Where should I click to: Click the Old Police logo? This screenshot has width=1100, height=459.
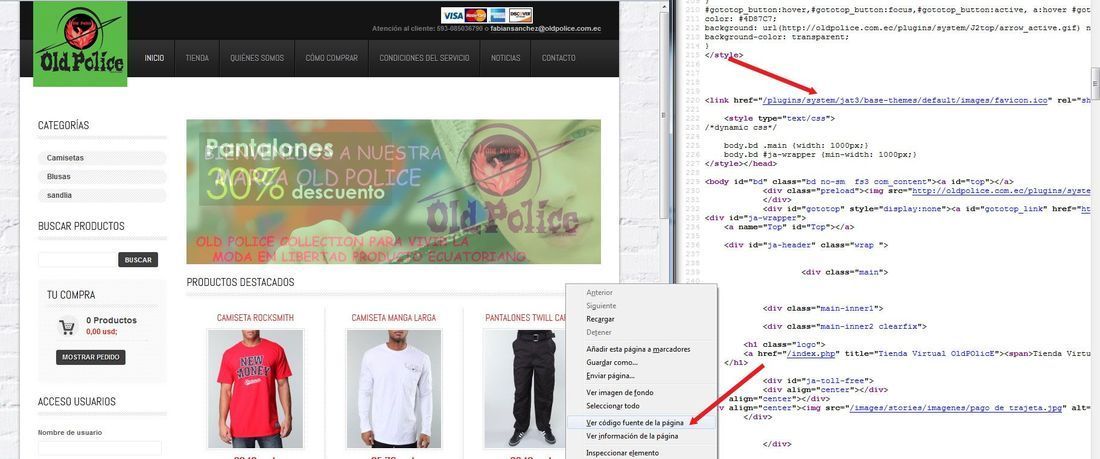tap(80, 44)
